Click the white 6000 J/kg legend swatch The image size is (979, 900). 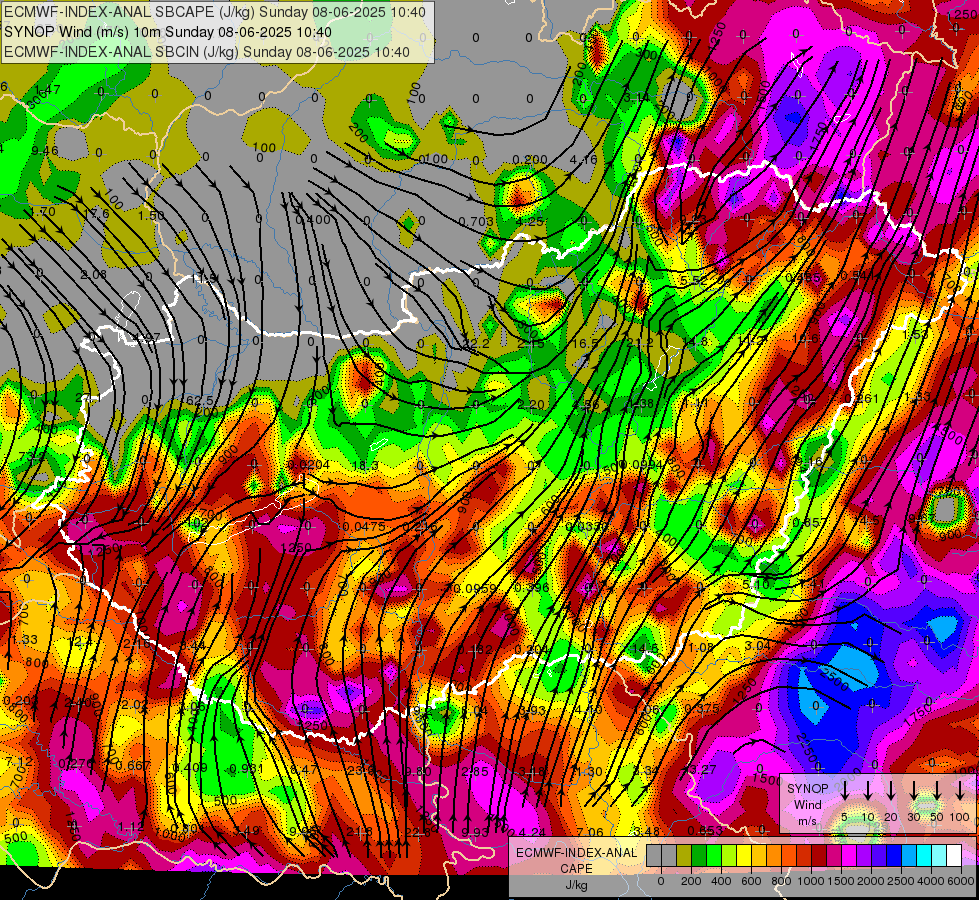[953, 855]
